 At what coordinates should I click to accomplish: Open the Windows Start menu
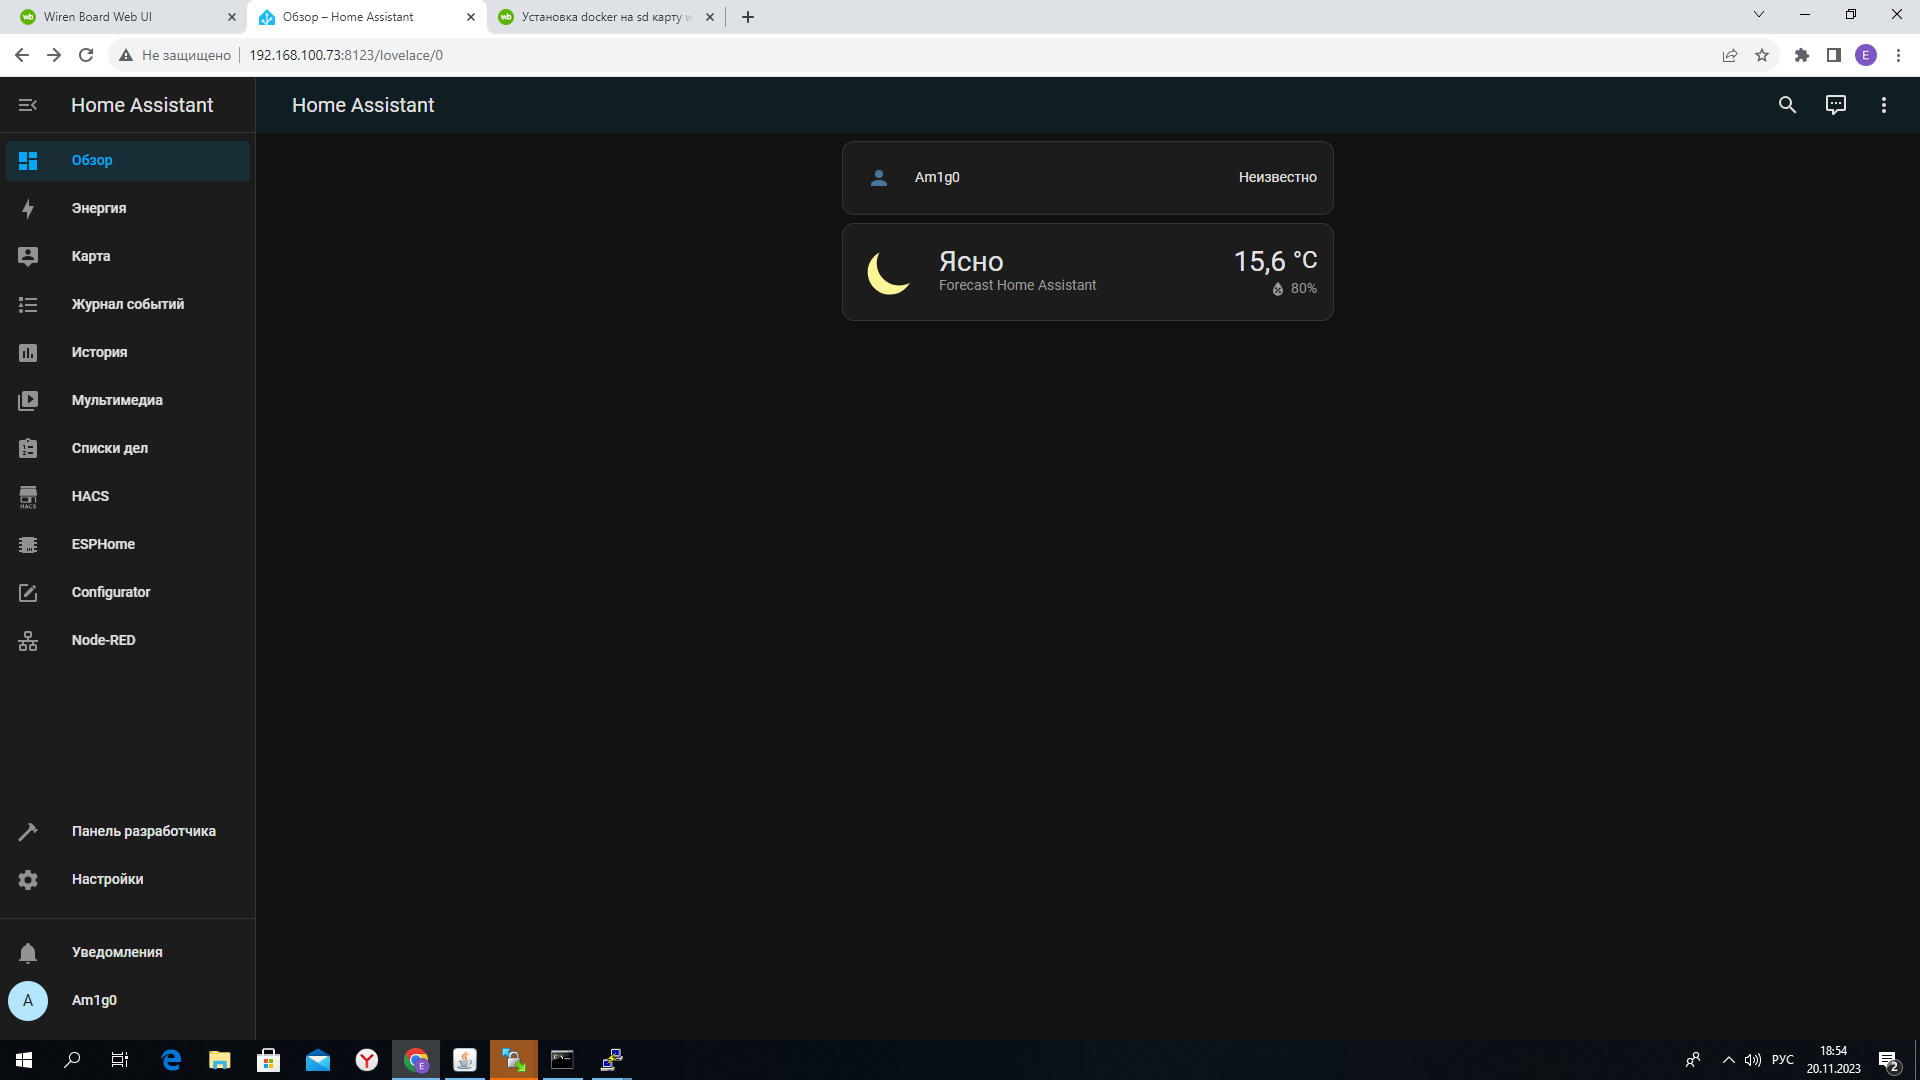tap(24, 1060)
